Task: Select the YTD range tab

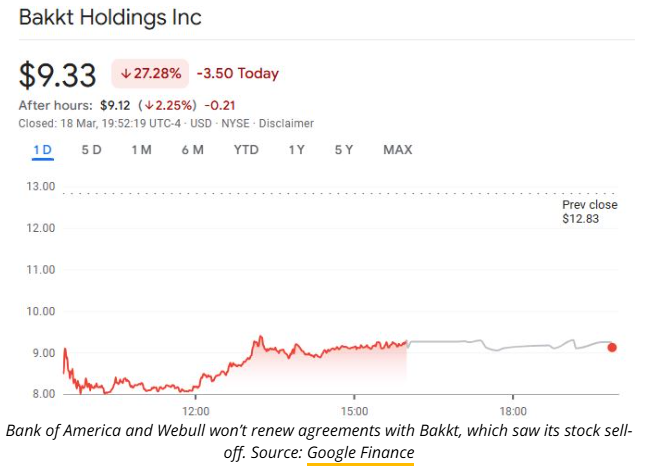Action: [246, 150]
